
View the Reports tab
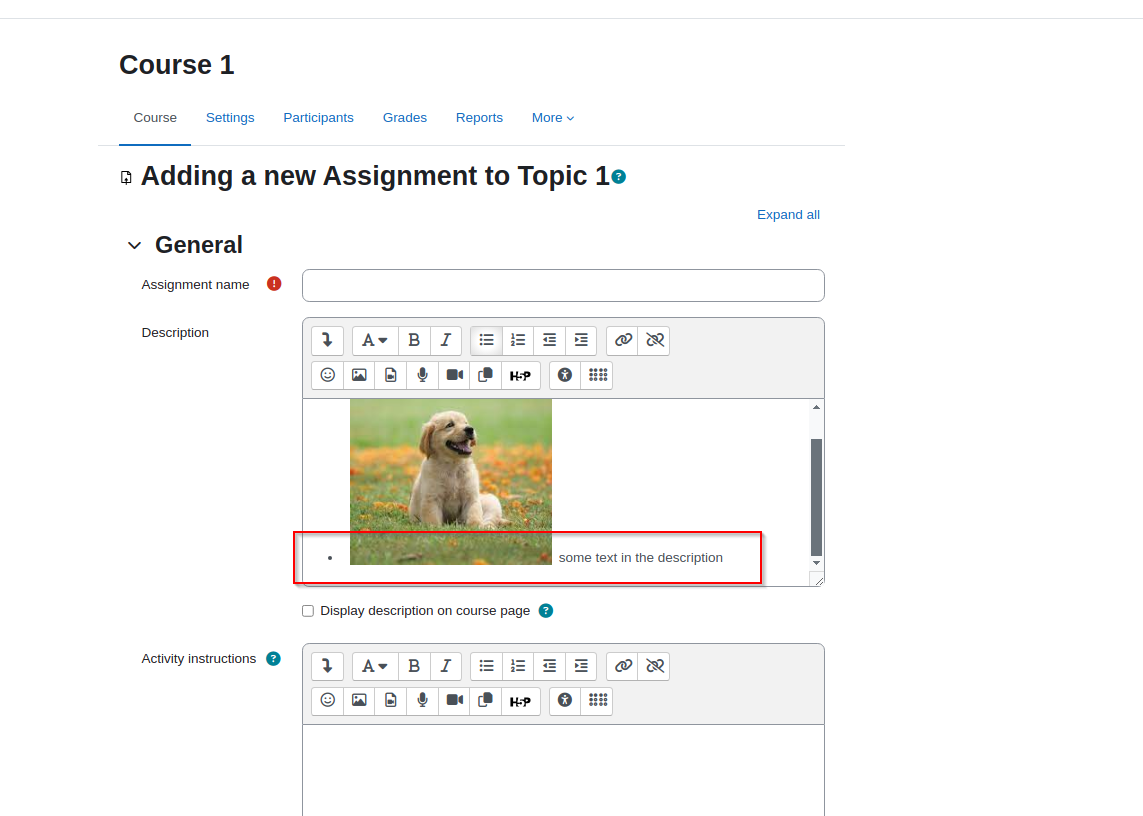pos(479,118)
